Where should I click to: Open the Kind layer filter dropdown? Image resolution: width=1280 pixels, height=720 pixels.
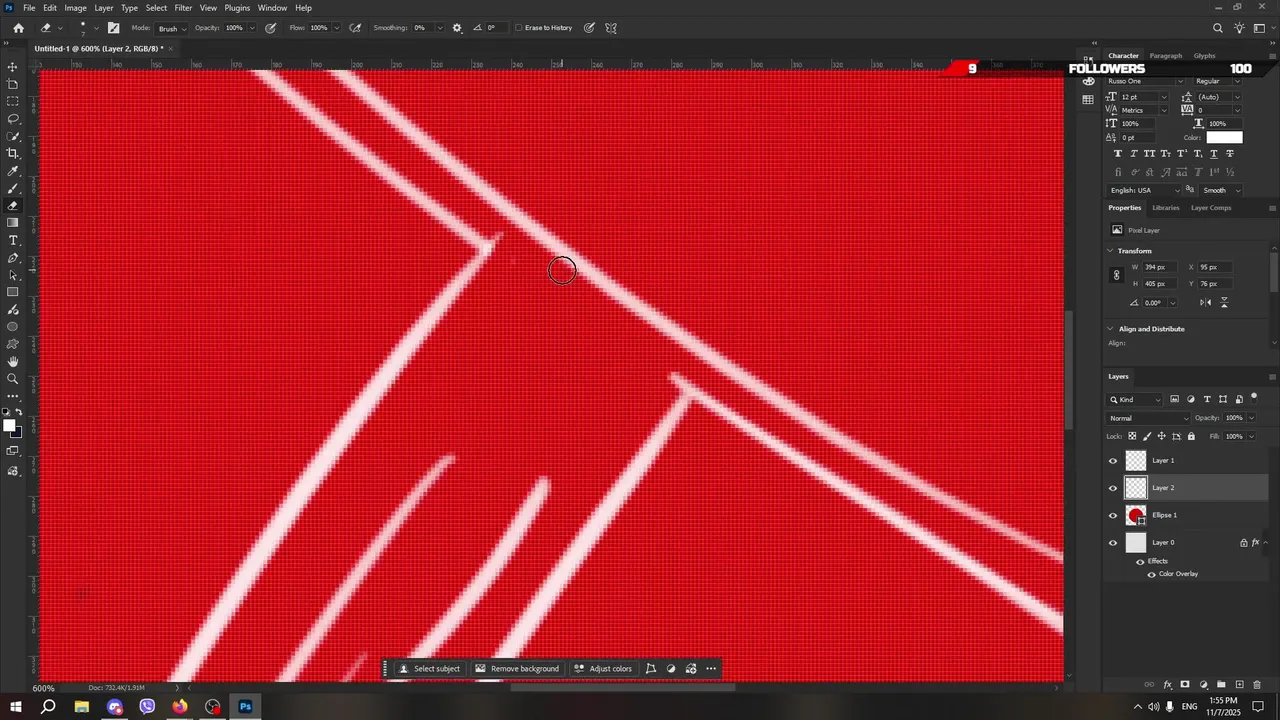point(1135,400)
